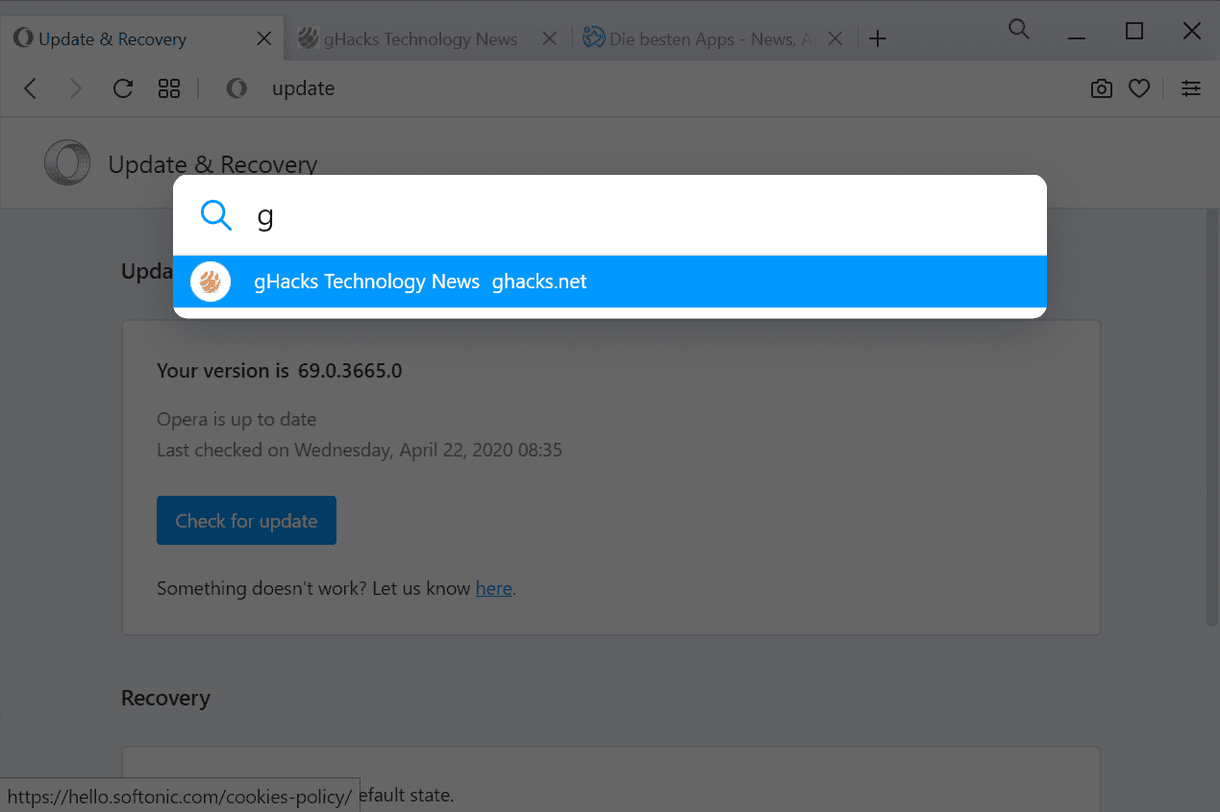Viewport: 1220px width, 812px height.
Task: Open the 'here' feedback link
Action: pyautogui.click(x=494, y=589)
